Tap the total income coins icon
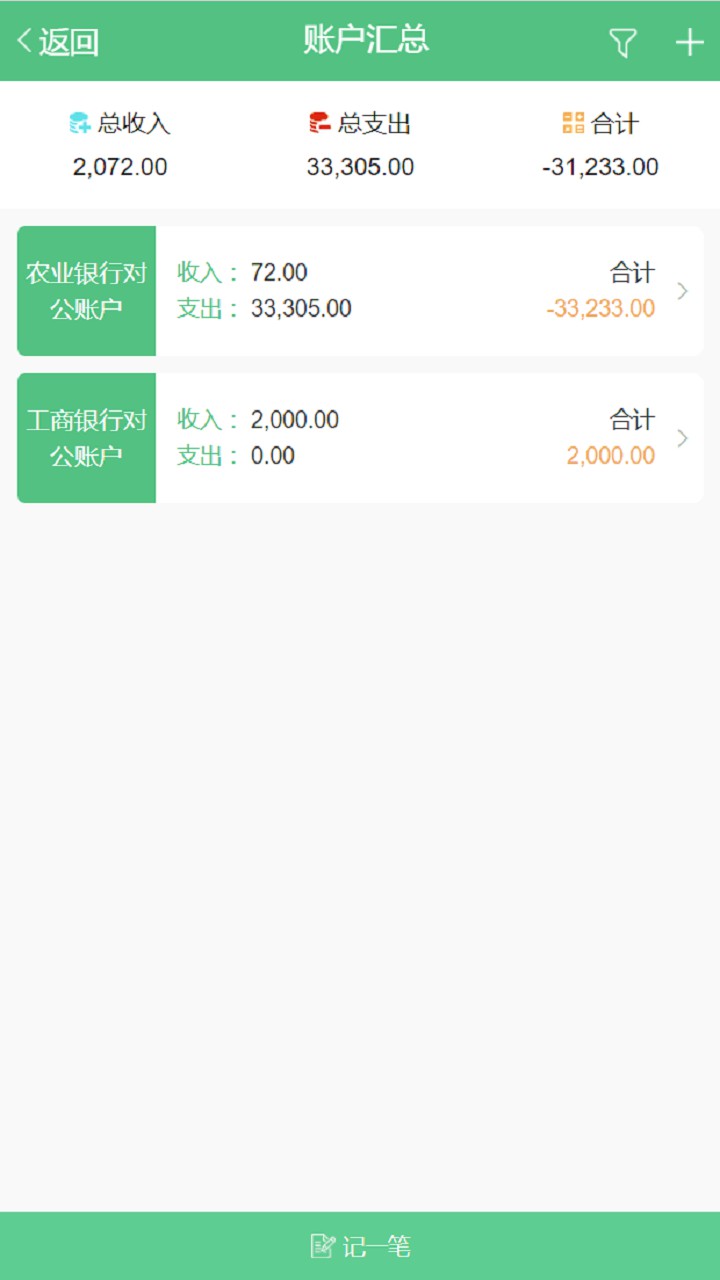This screenshot has width=720, height=1280. click(80, 123)
